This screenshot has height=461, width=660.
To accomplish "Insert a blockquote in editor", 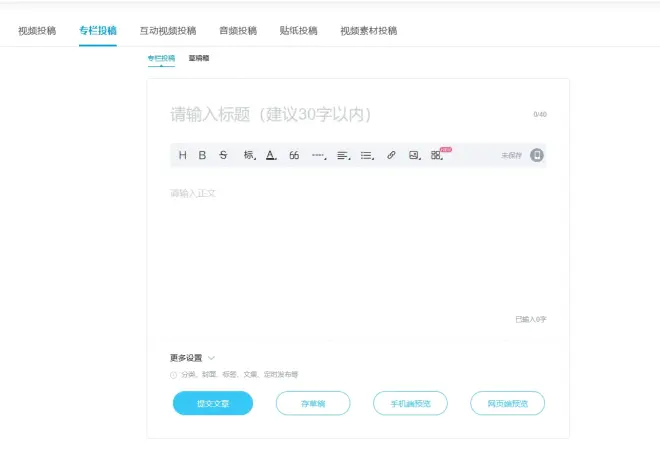I will click(294, 155).
